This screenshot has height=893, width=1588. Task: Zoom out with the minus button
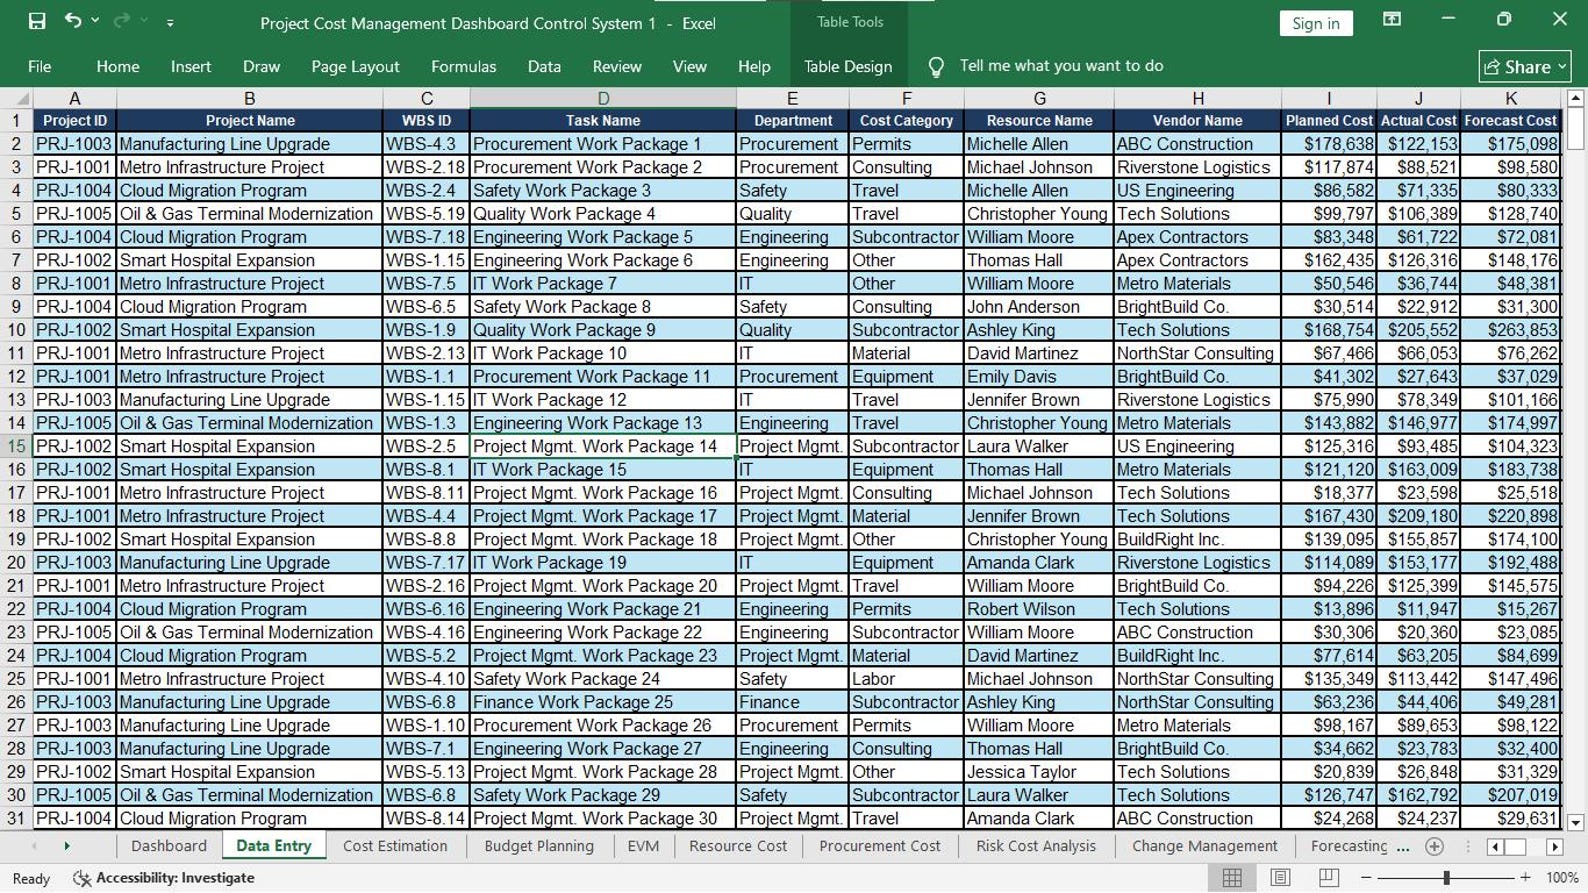click(x=1366, y=877)
